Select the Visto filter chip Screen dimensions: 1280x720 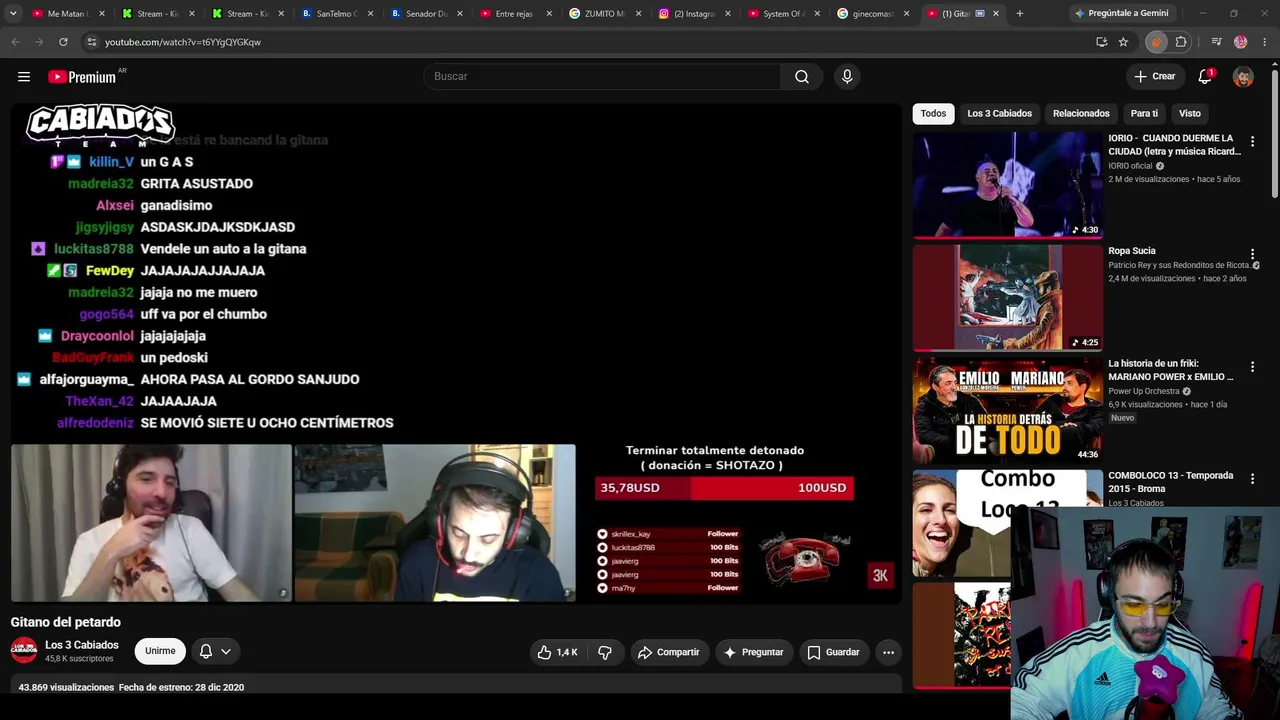[x=1190, y=114]
